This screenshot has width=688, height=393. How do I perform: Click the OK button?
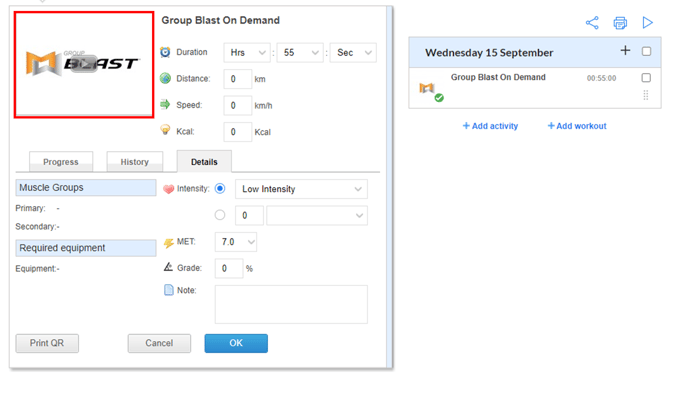(236, 343)
